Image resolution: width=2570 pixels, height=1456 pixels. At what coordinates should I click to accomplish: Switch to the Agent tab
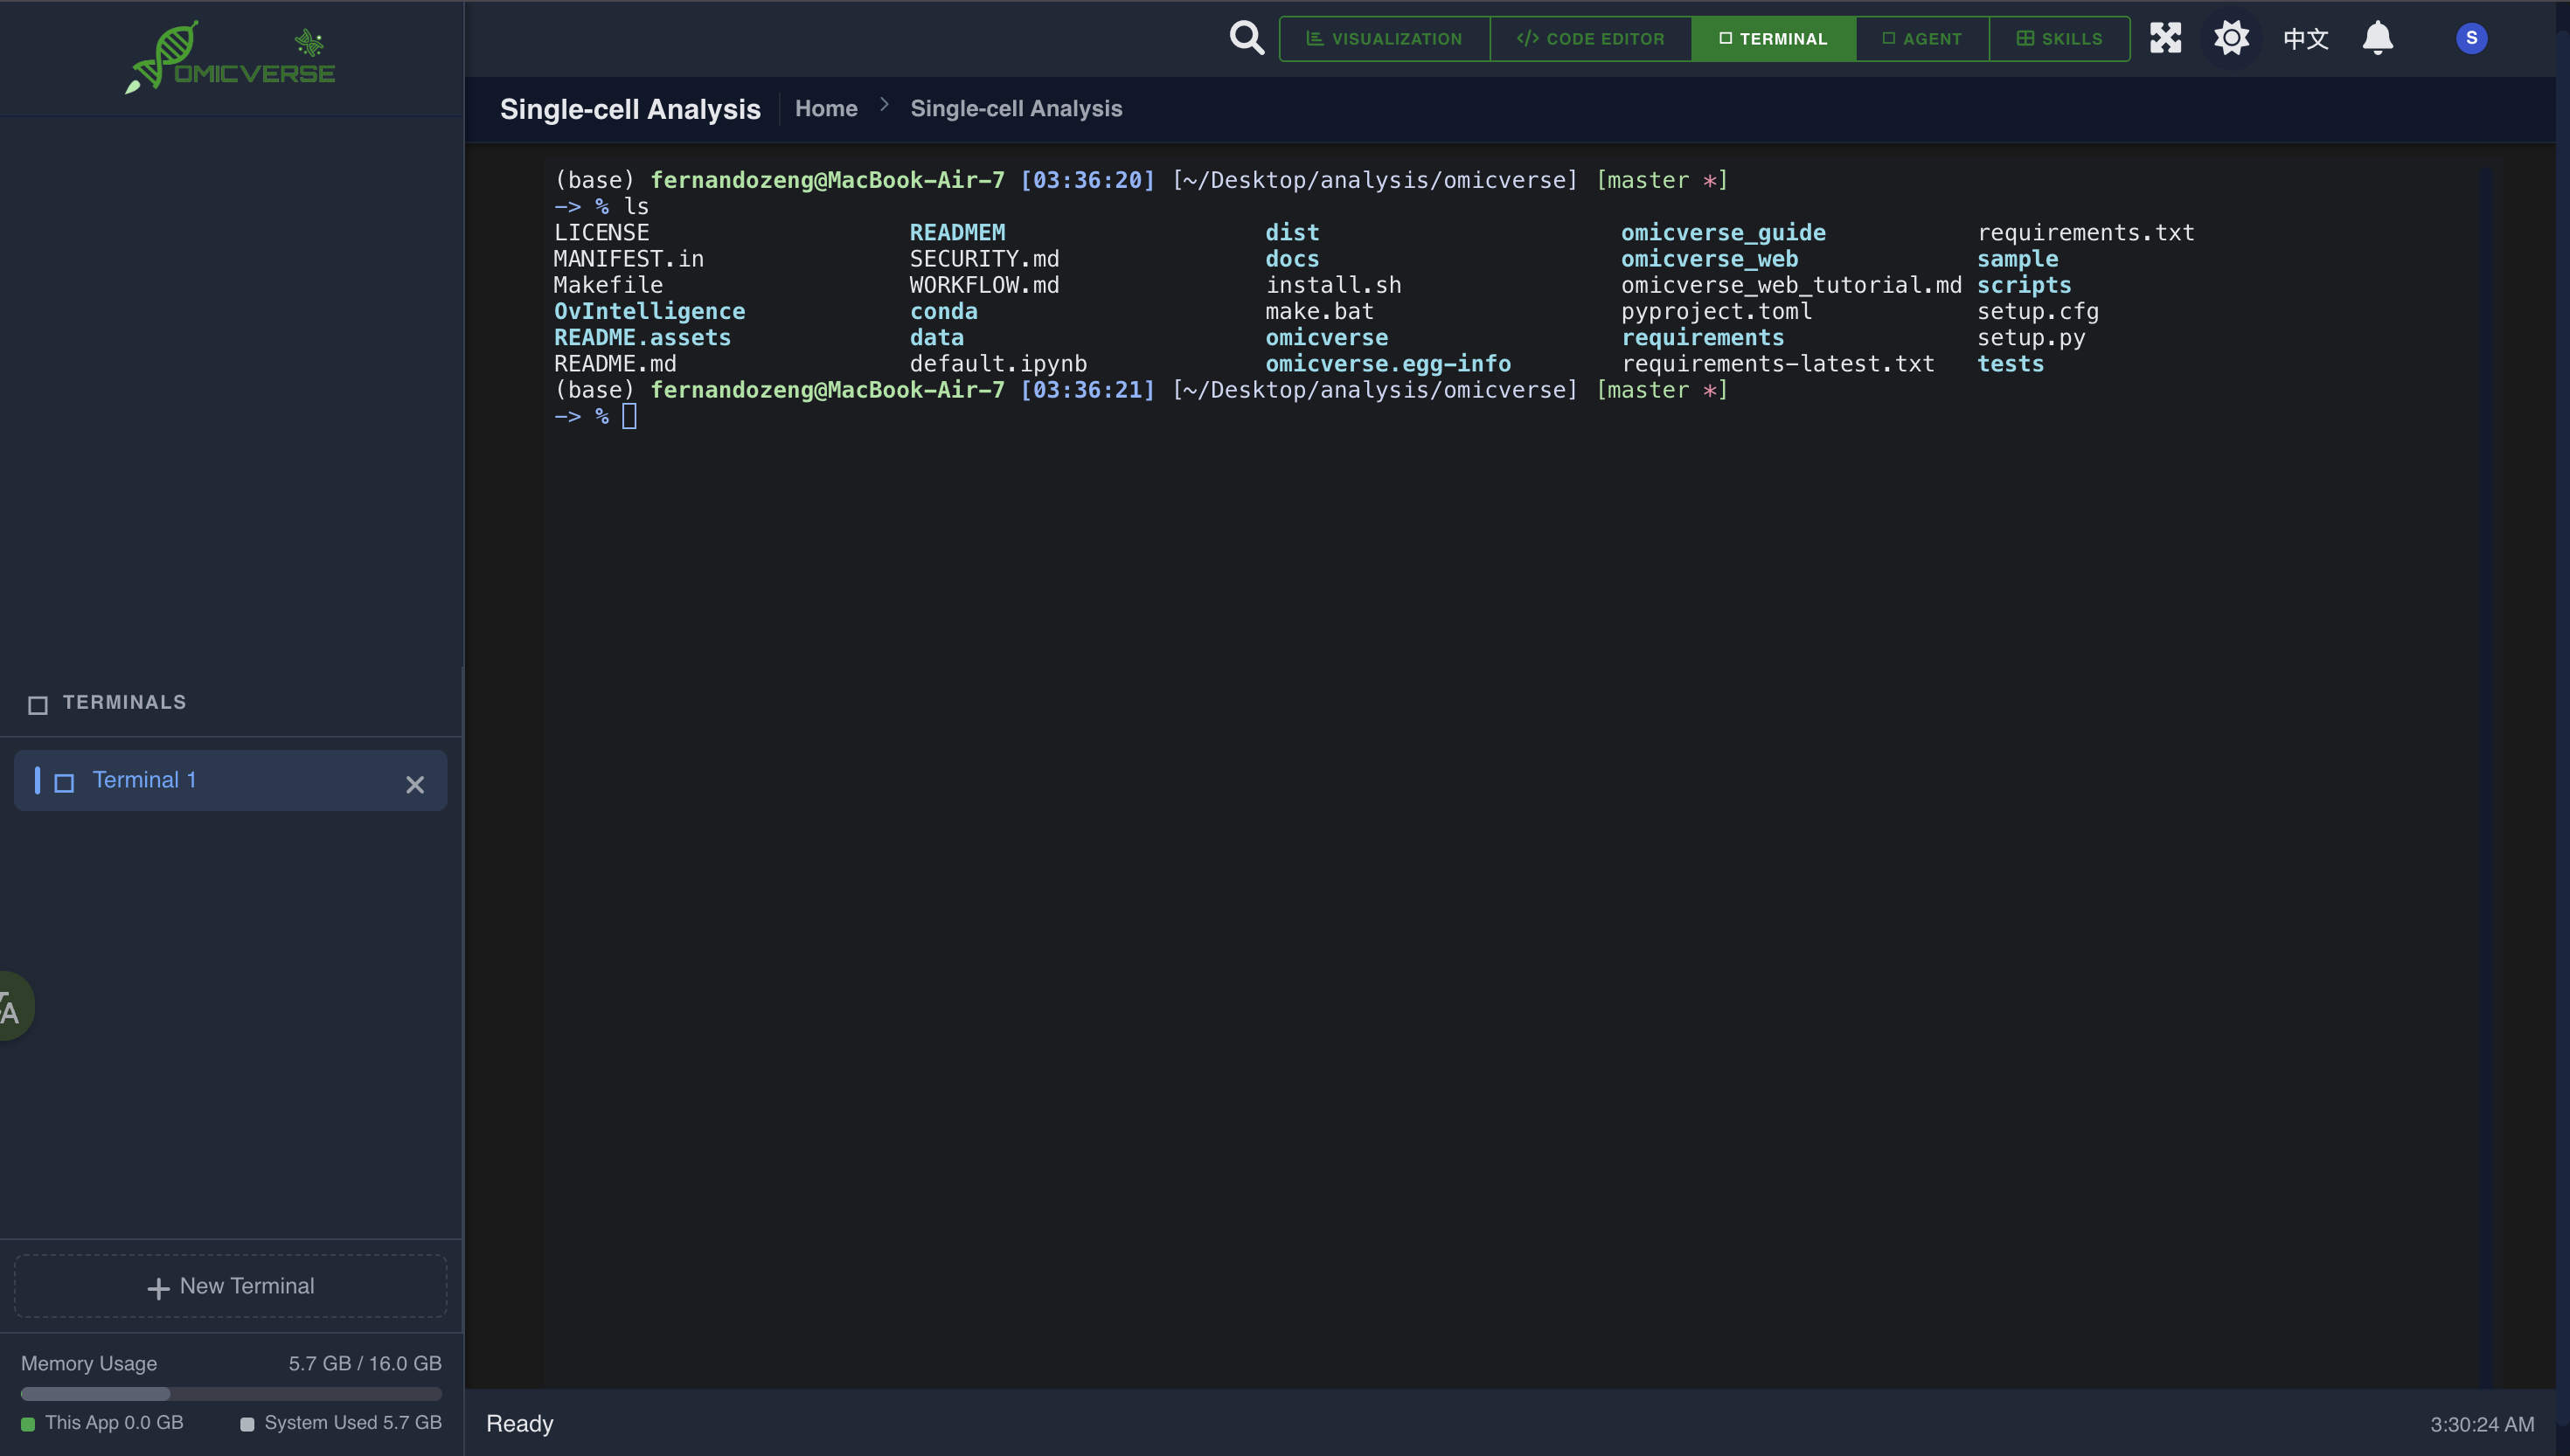tap(1921, 39)
